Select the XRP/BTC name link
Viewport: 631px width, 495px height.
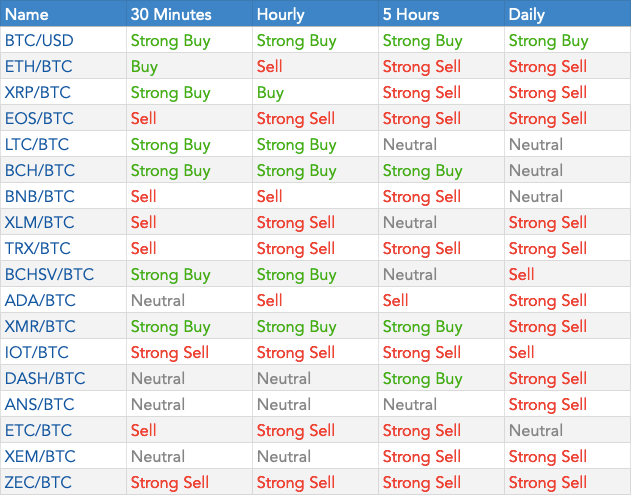(x=38, y=93)
